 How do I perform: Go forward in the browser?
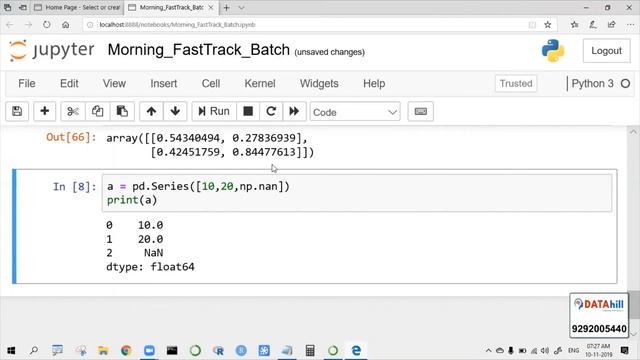pos(28,25)
